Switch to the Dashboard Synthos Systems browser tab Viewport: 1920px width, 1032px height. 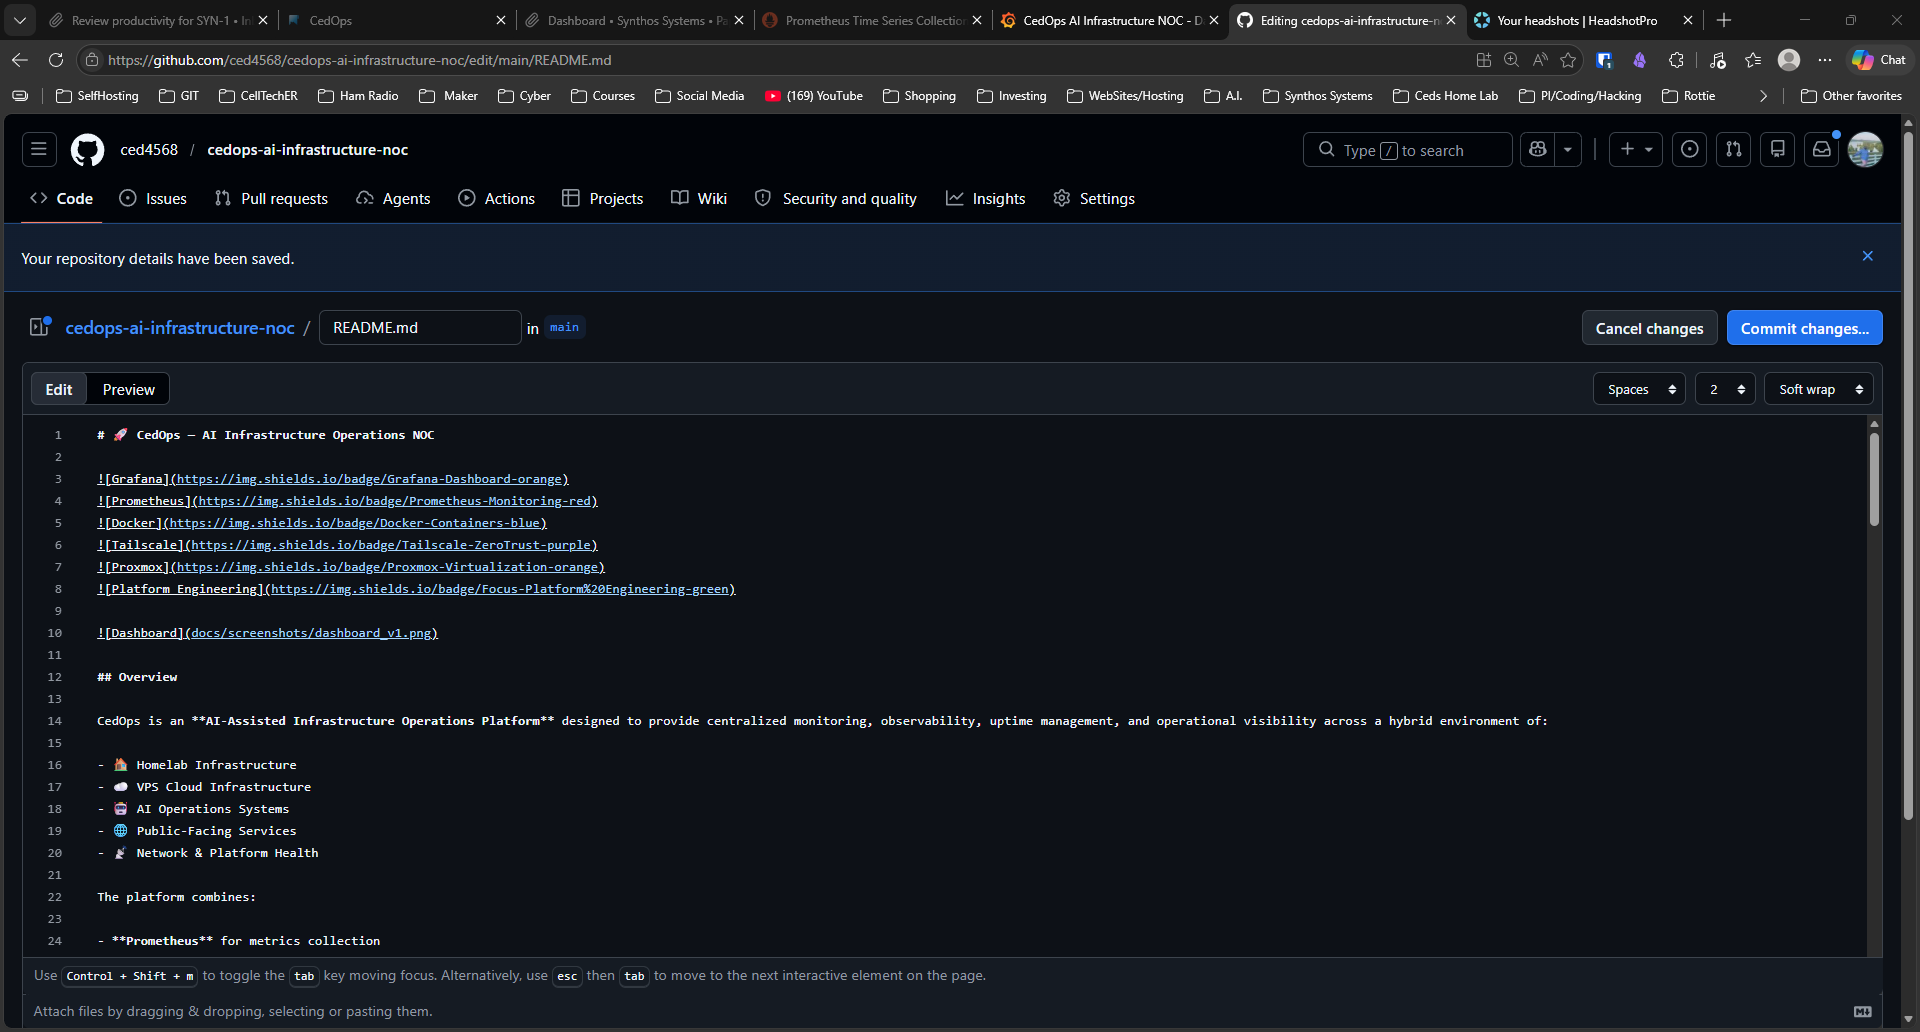tap(635, 20)
